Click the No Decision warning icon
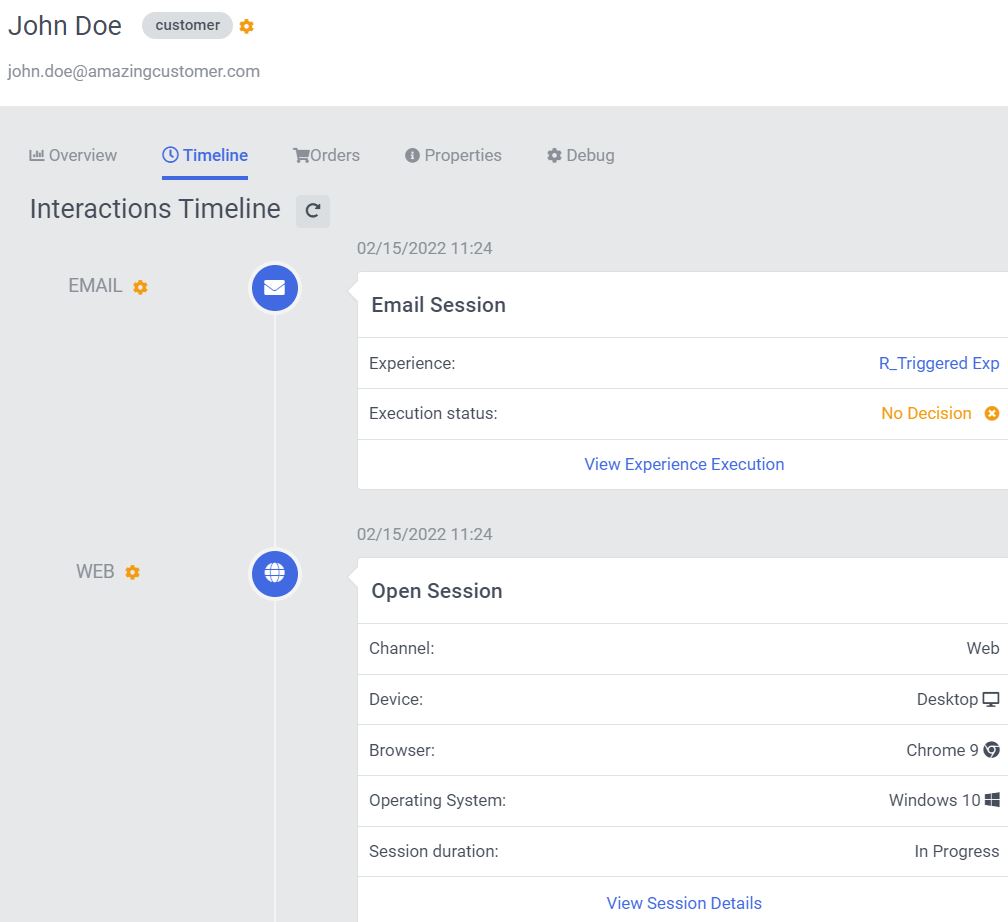 click(992, 413)
